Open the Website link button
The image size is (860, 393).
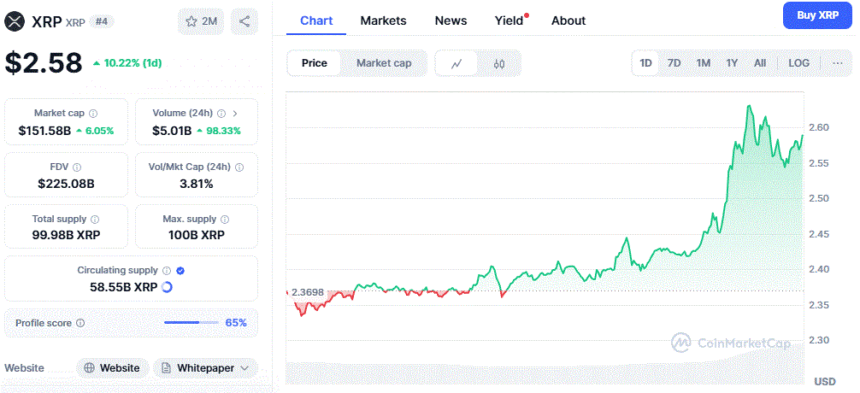click(112, 368)
